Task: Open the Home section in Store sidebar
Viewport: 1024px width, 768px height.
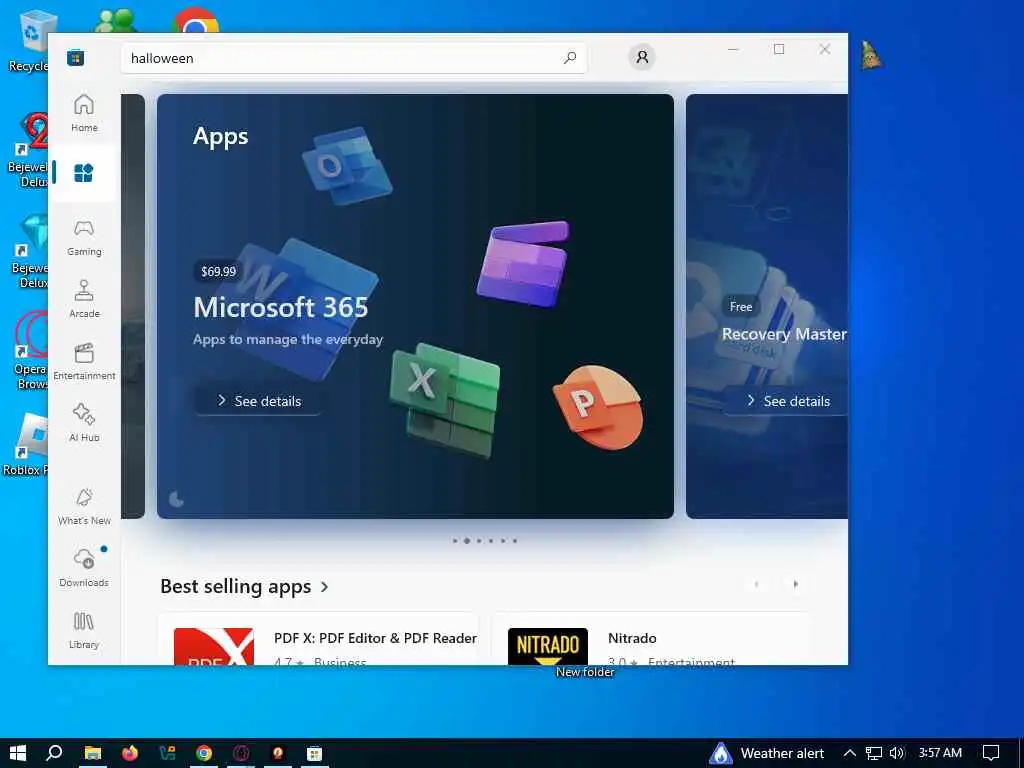Action: 84,112
